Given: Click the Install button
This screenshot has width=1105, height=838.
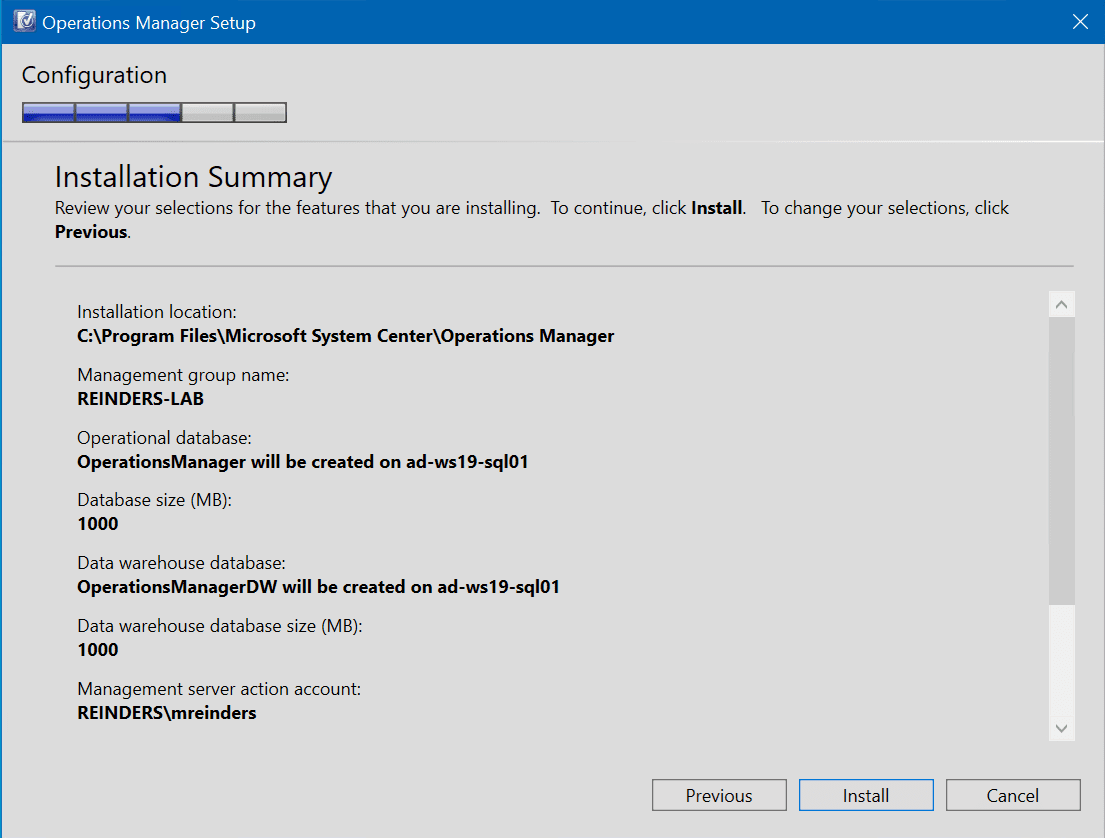Looking at the screenshot, I should click(x=866, y=795).
